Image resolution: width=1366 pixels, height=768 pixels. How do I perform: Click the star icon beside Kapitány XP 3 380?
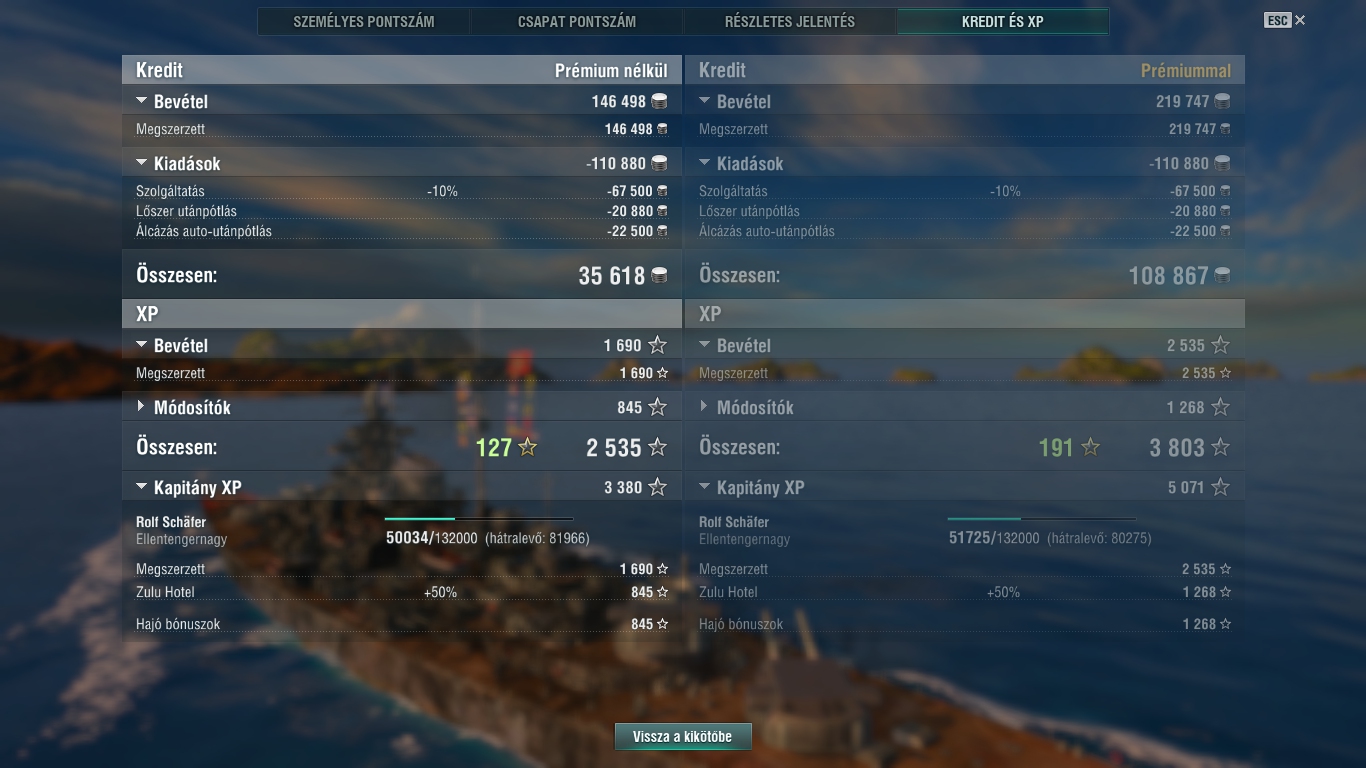657,487
